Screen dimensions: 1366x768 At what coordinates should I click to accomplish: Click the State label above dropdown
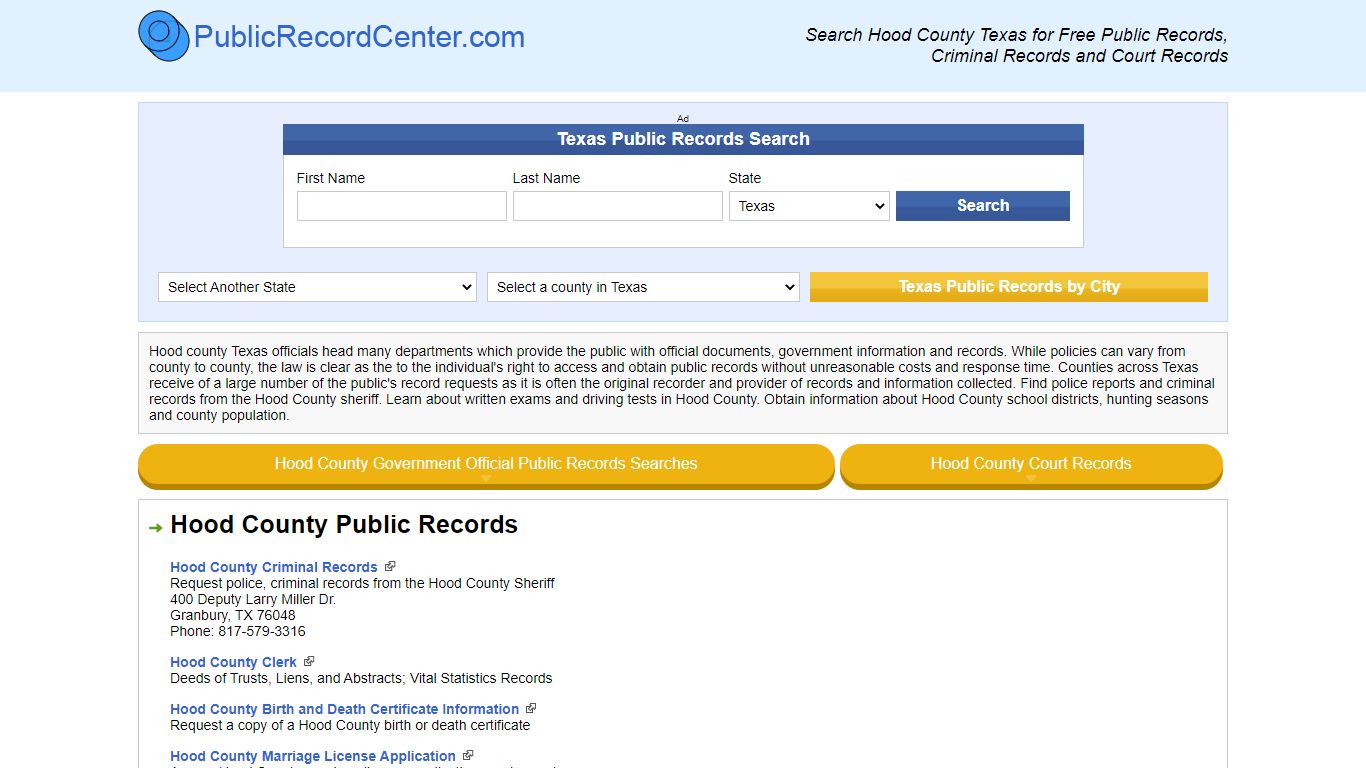[745, 178]
